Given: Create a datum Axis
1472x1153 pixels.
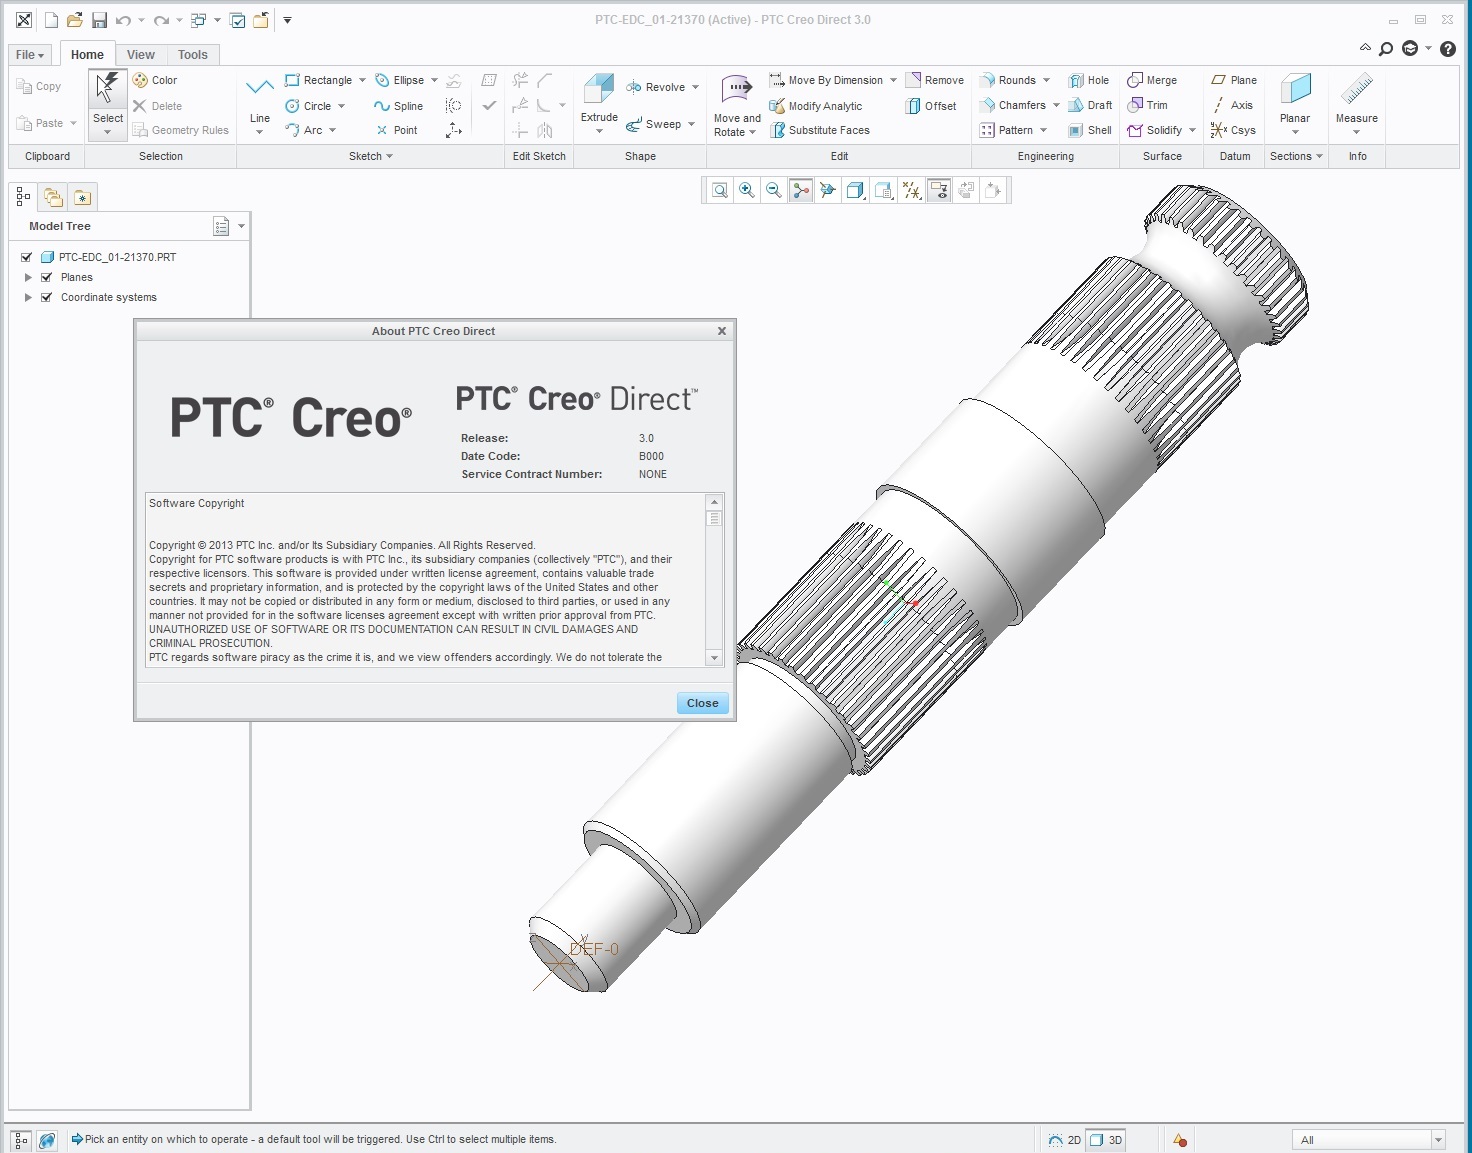Looking at the screenshot, I should coord(1232,105).
